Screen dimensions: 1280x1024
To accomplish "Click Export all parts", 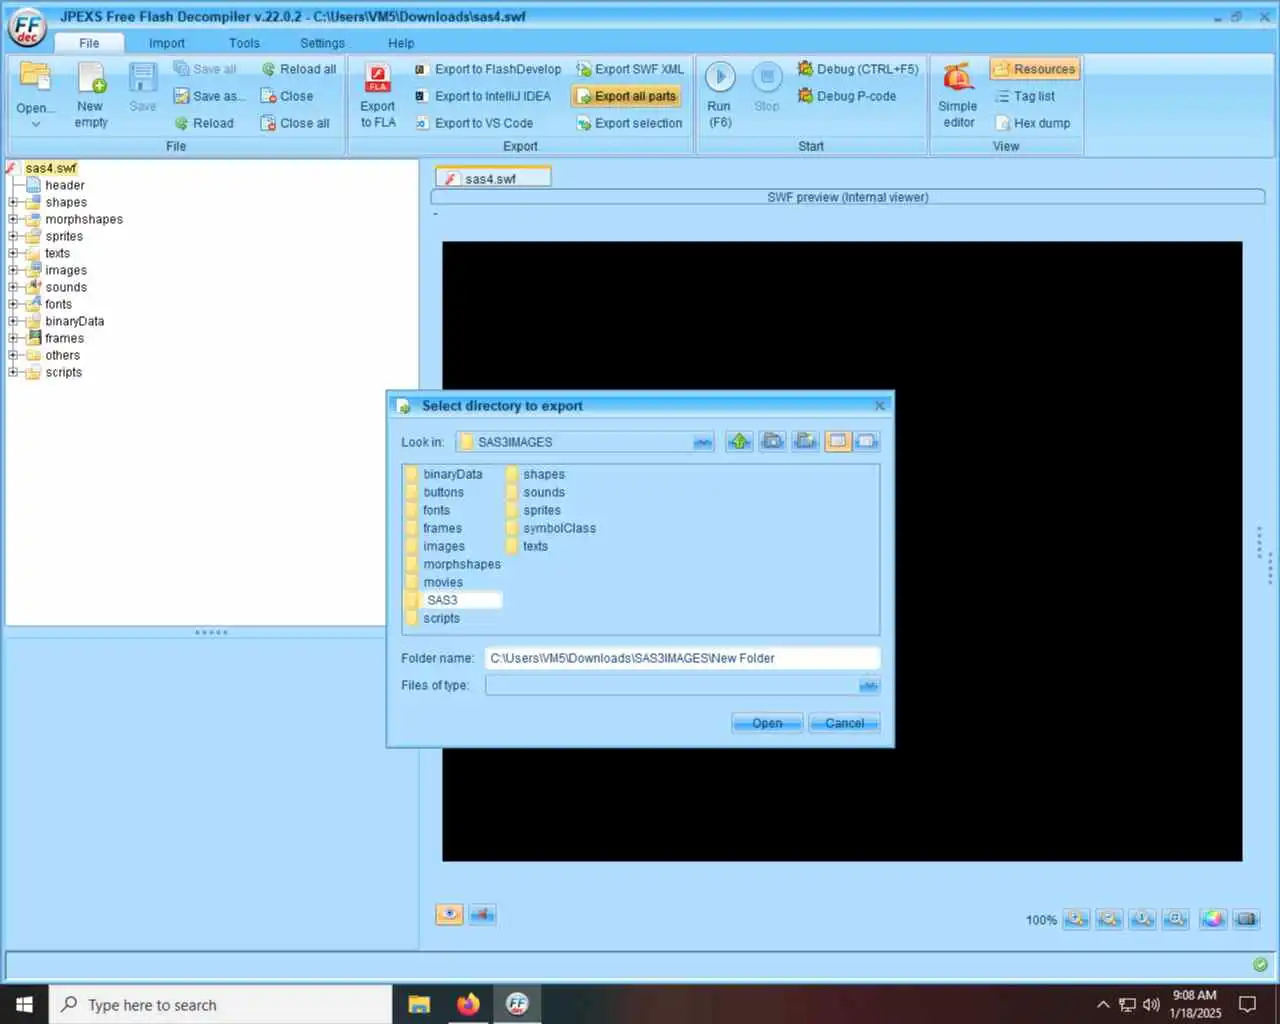I will 627,96.
